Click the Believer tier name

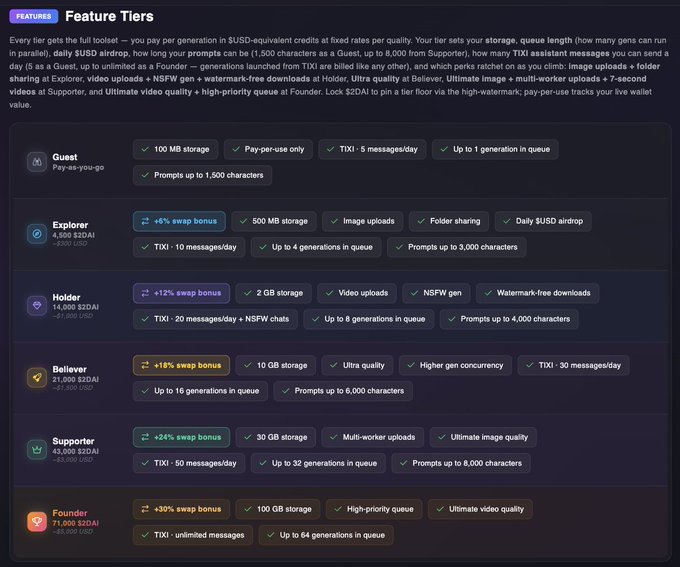tap(69, 369)
